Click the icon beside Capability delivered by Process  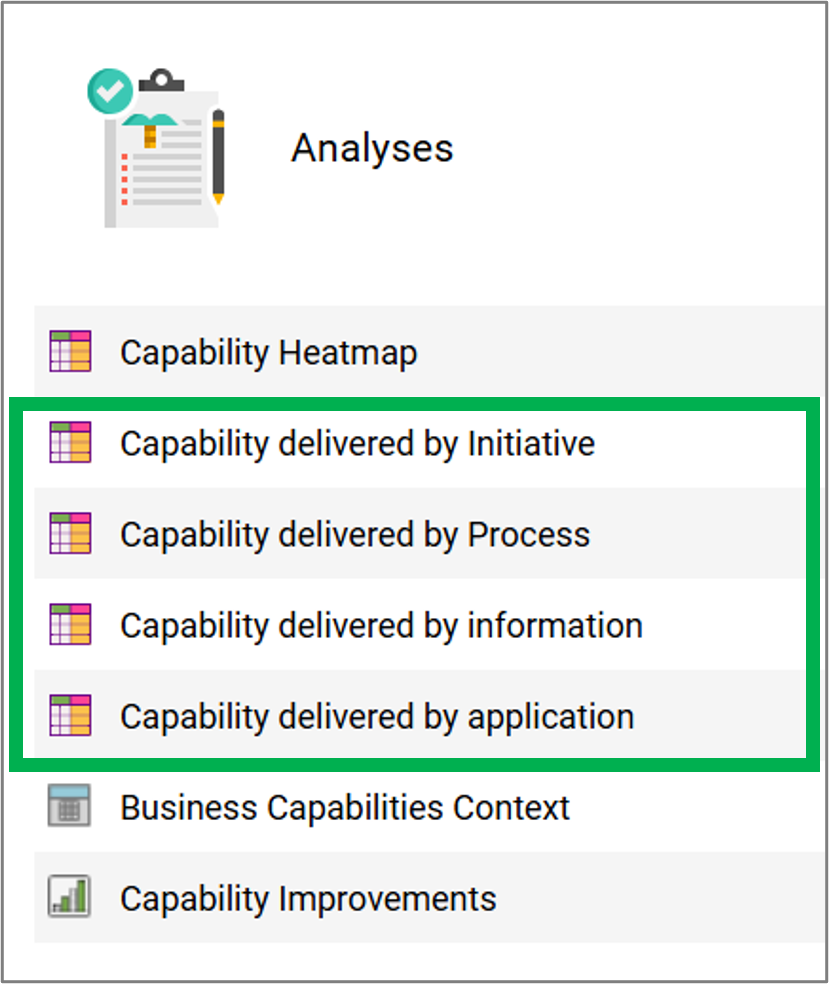coord(70,533)
